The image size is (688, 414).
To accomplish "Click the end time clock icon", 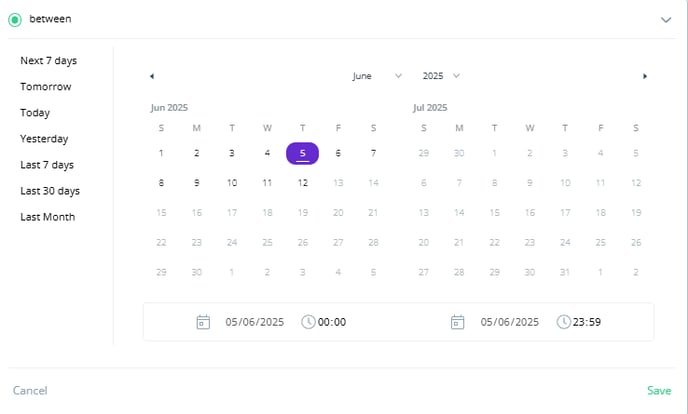I will point(564,322).
